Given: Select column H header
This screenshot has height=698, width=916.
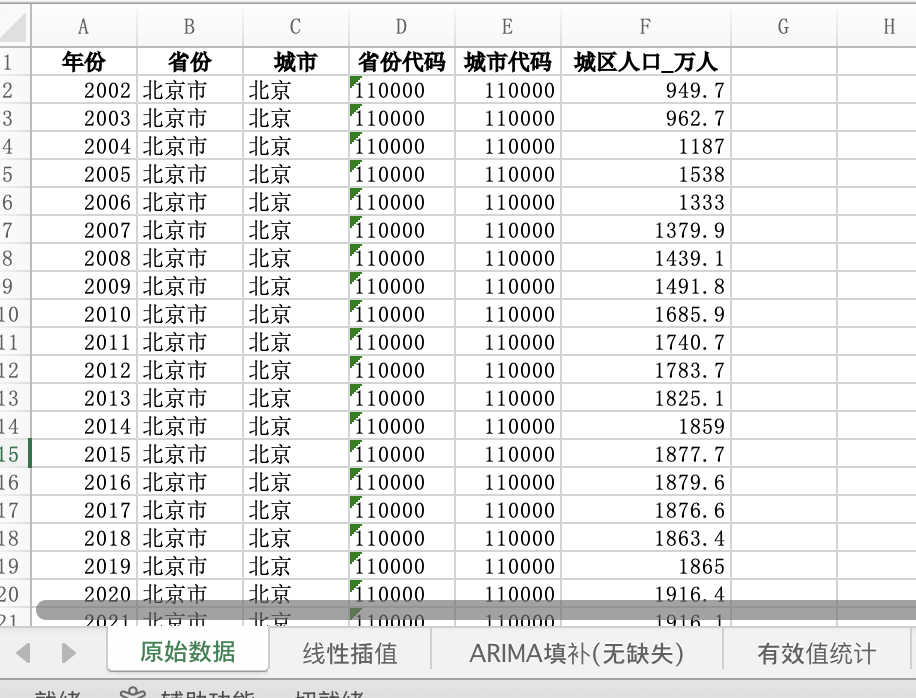Looking at the screenshot, I should pos(876,26).
